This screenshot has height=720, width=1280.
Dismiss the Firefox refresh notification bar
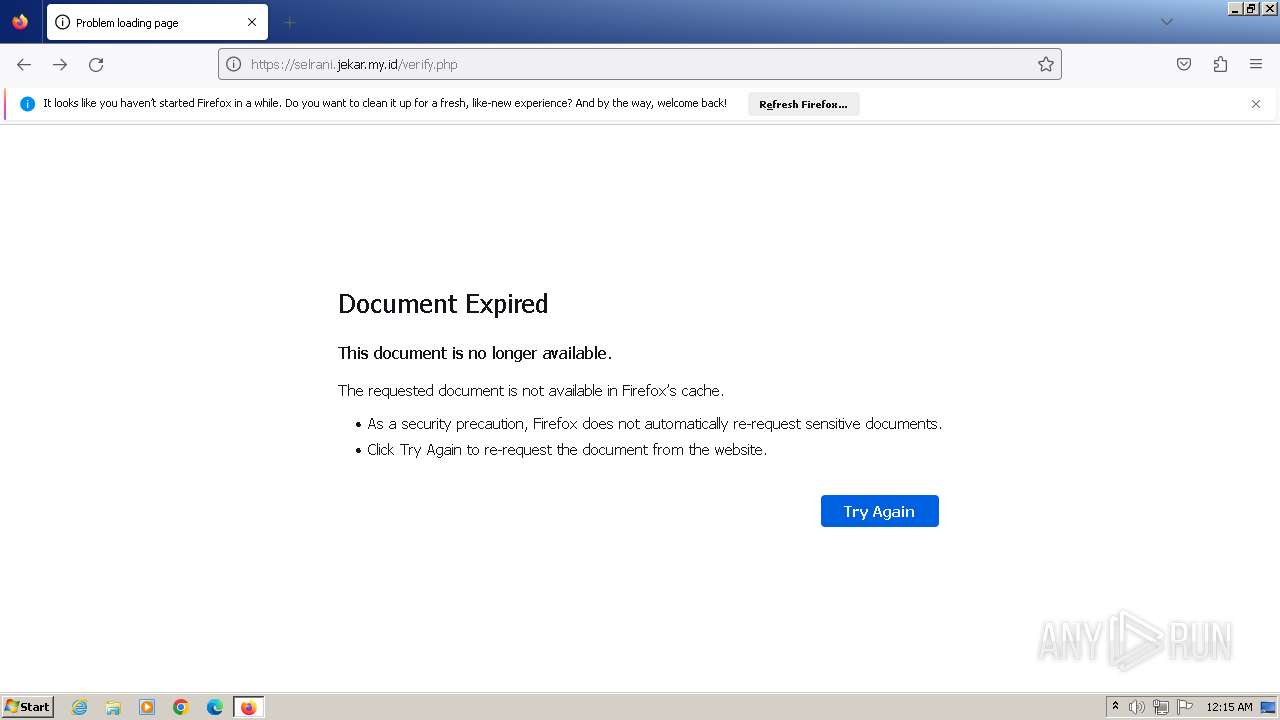point(1256,104)
